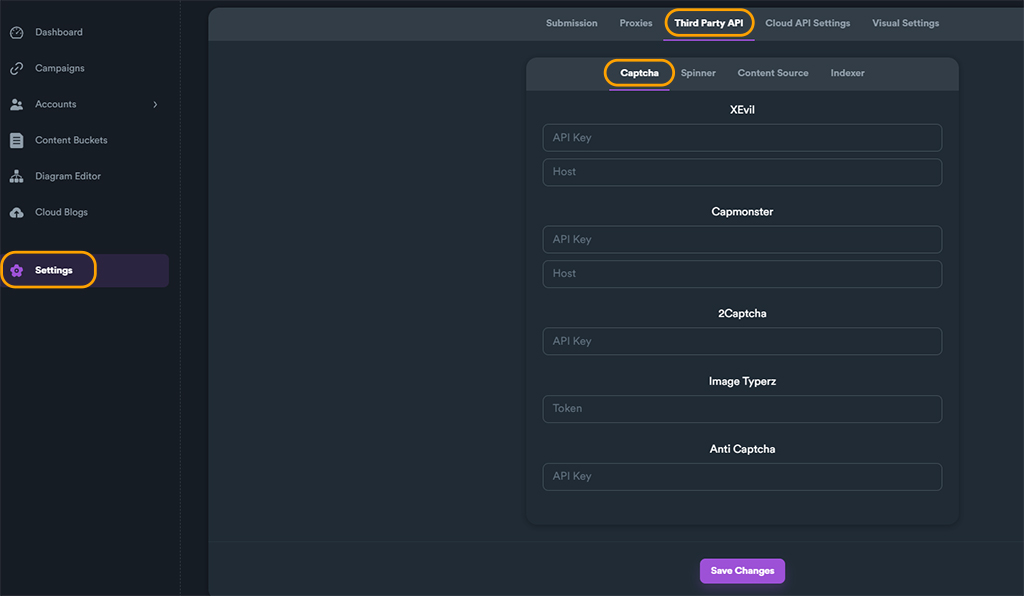Switch to the Indexer sub-tab
This screenshot has width=1024, height=596.
coord(848,72)
